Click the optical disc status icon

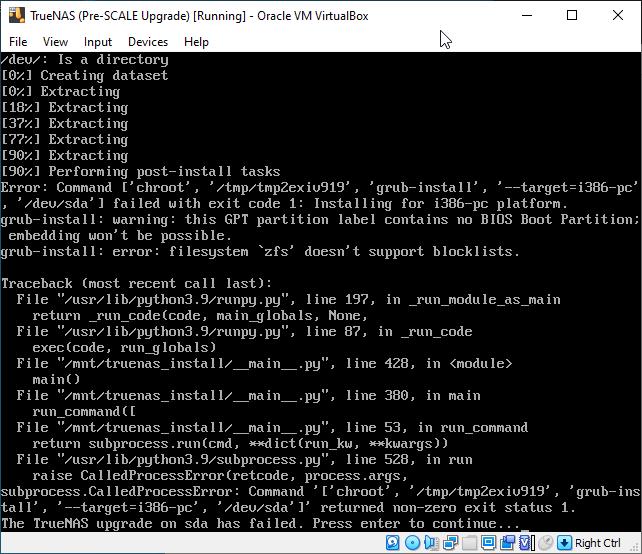[413, 543]
